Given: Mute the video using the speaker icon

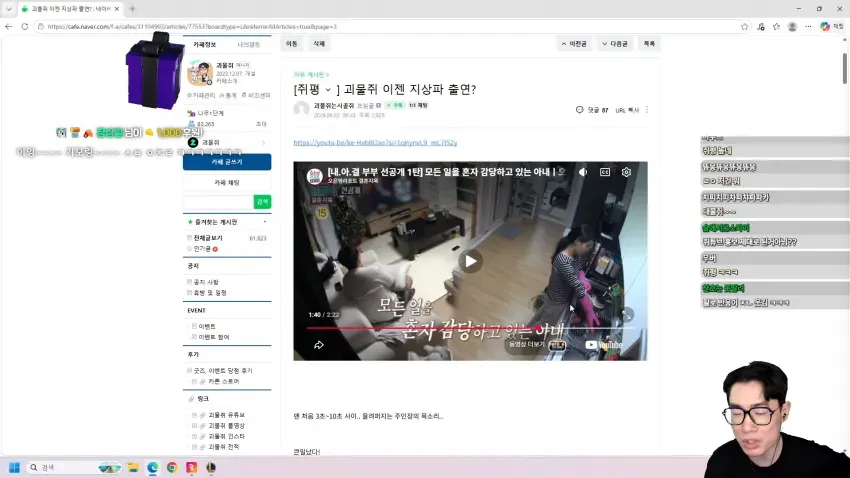Looking at the screenshot, I should 583,172.
